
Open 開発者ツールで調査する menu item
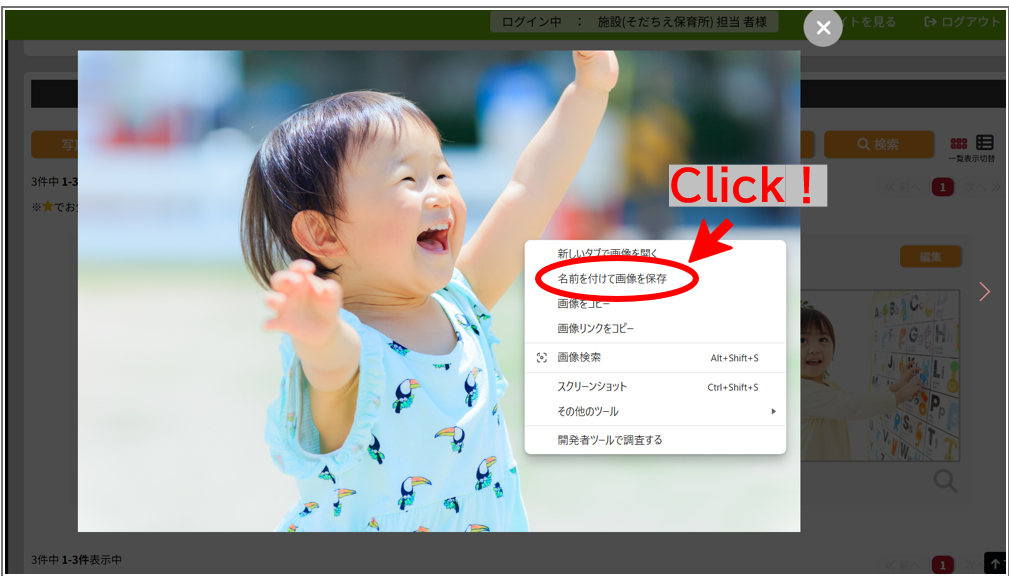click(x=610, y=439)
